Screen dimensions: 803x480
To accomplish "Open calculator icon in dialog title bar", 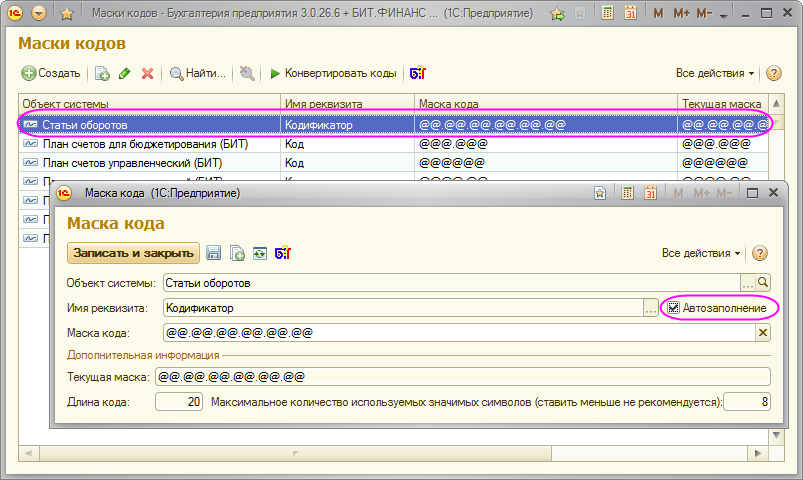I will (x=627, y=193).
